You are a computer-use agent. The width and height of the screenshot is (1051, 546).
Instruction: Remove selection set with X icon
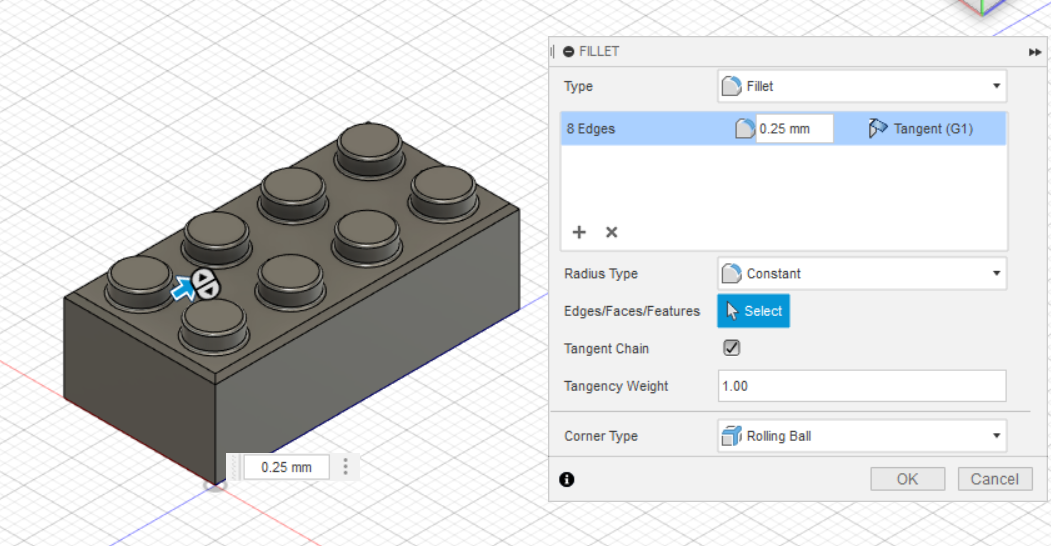[611, 232]
